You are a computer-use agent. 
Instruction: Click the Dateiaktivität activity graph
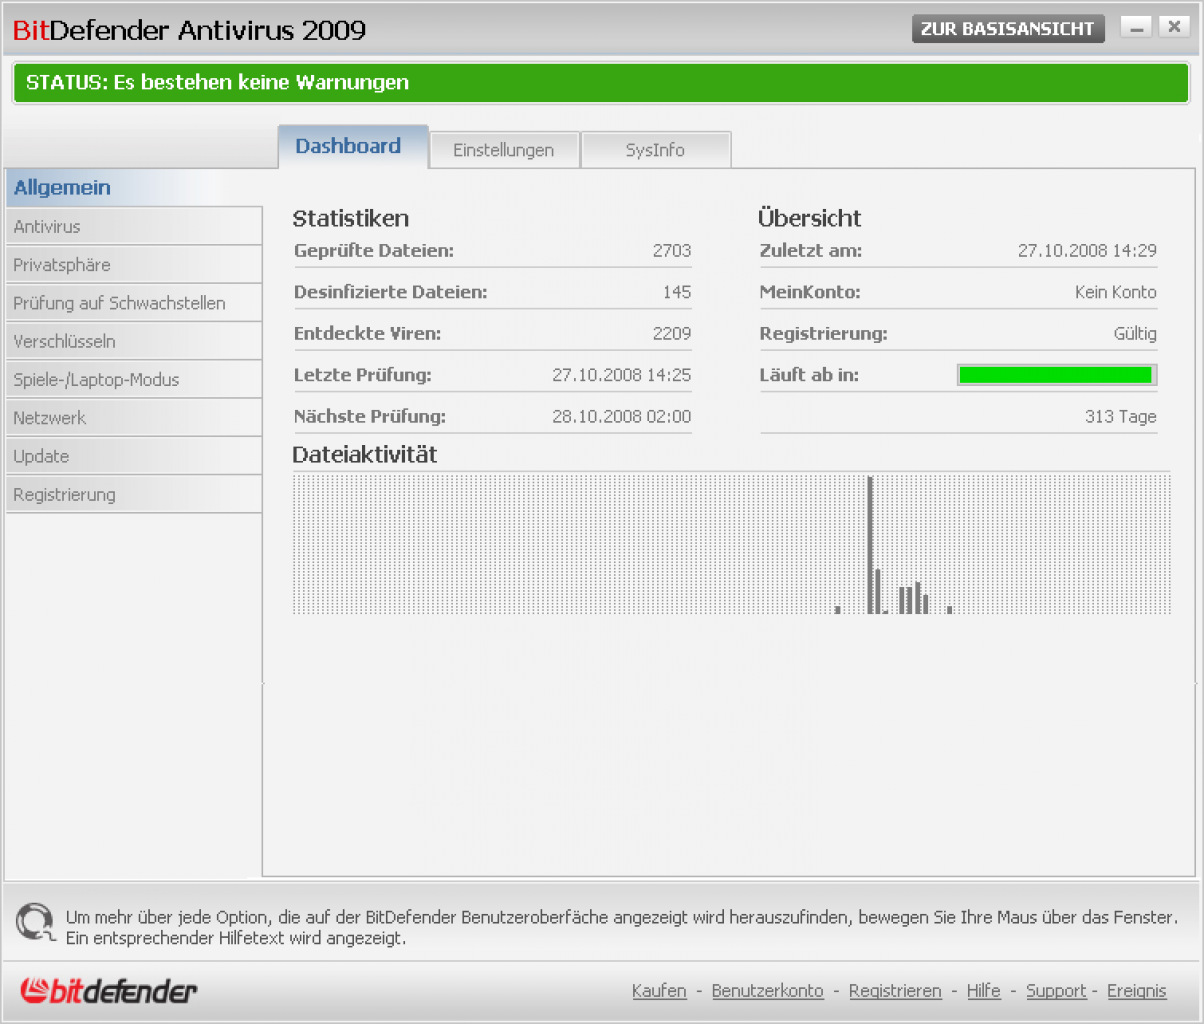pos(731,544)
